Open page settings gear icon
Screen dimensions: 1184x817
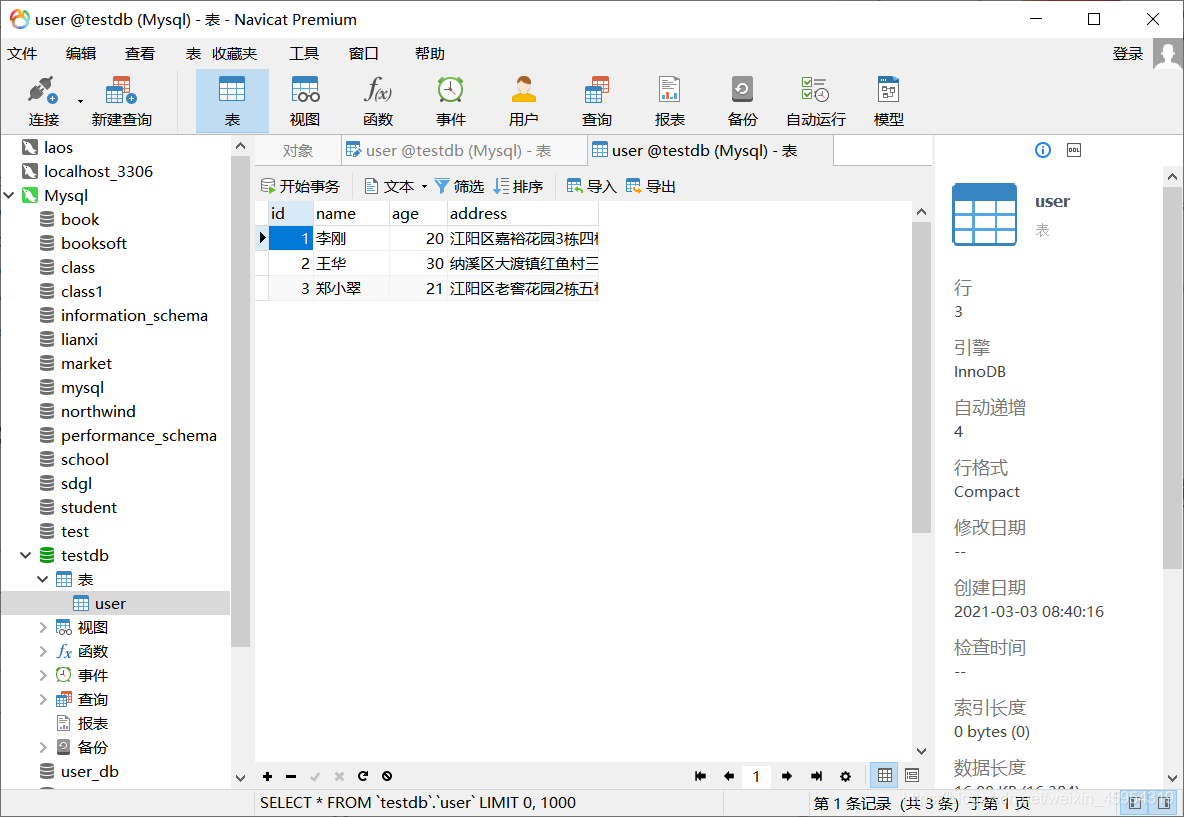click(846, 776)
